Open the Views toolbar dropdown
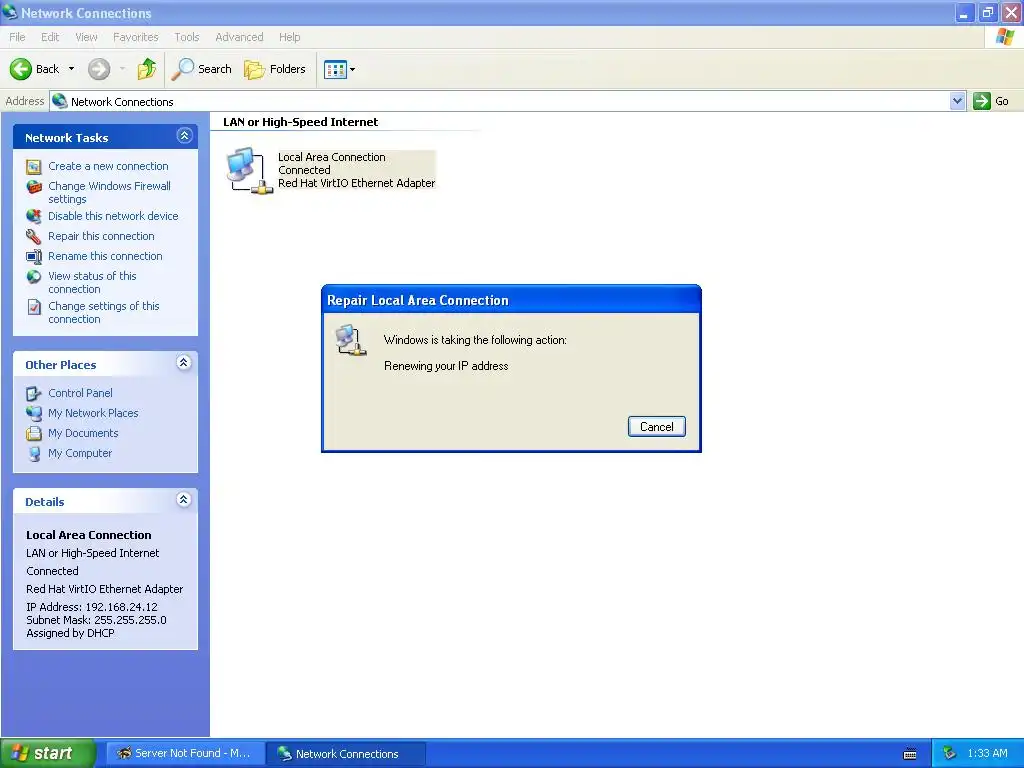The height and width of the screenshot is (768, 1024). [x=340, y=69]
